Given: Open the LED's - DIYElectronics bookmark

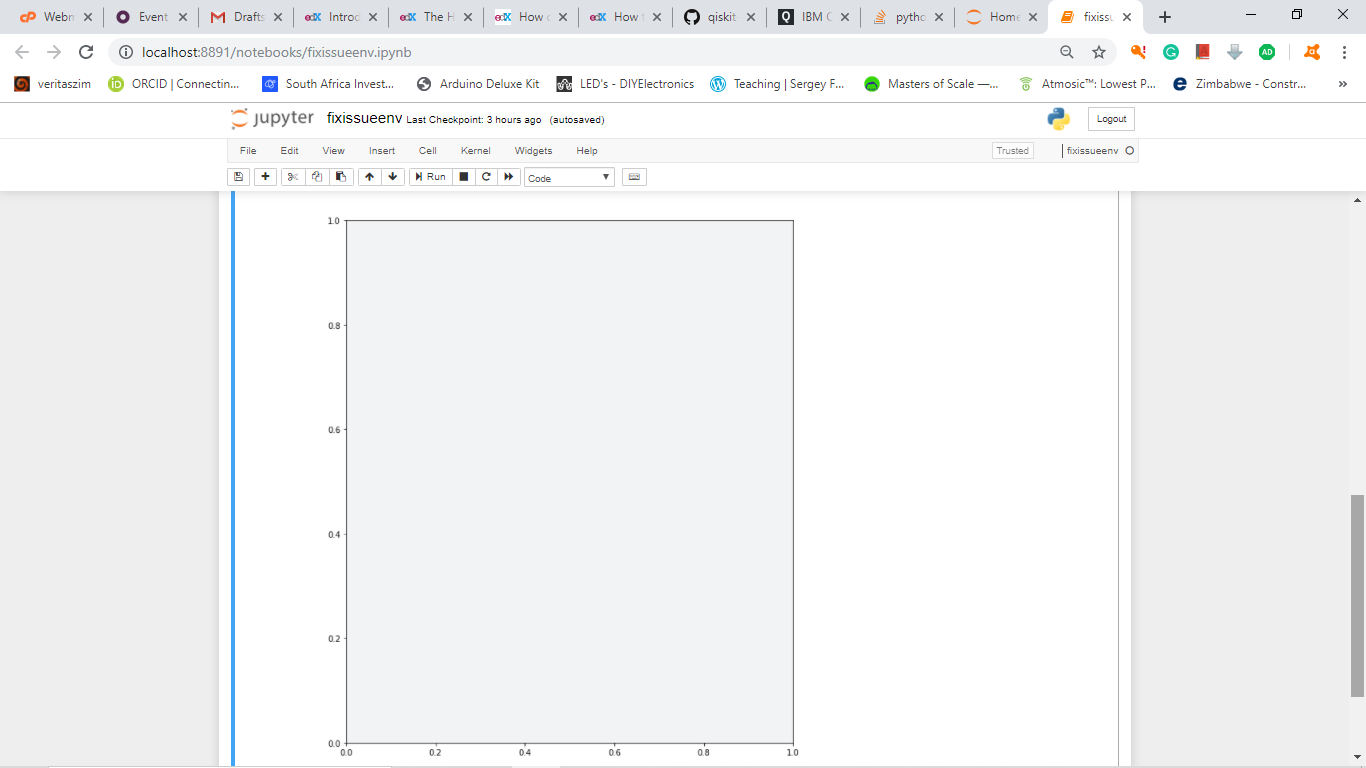Looking at the screenshot, I should pos(625,84).
